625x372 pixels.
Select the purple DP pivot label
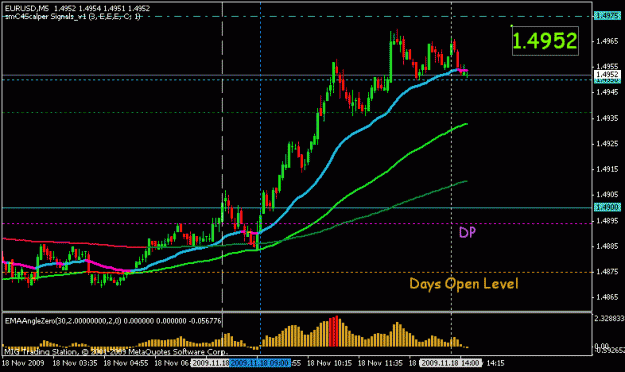(x=467, y=232)
